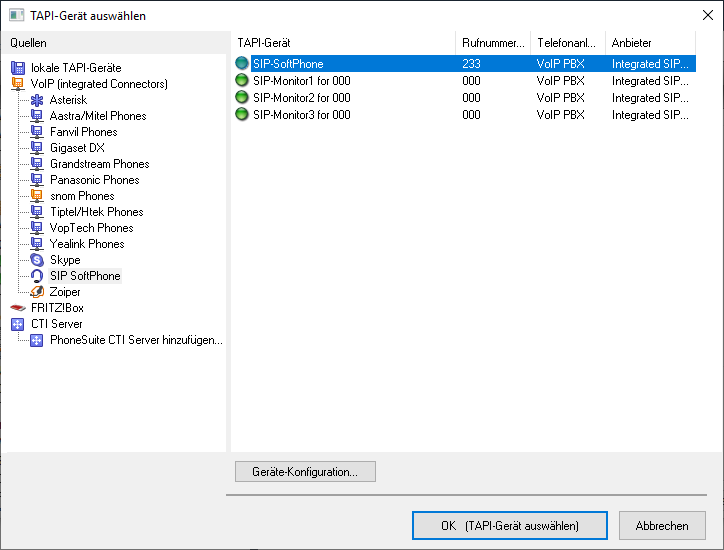
Task: Confirm with OK (TAPI-Gerät auswählen)
Action: click(x=509, y=525)
